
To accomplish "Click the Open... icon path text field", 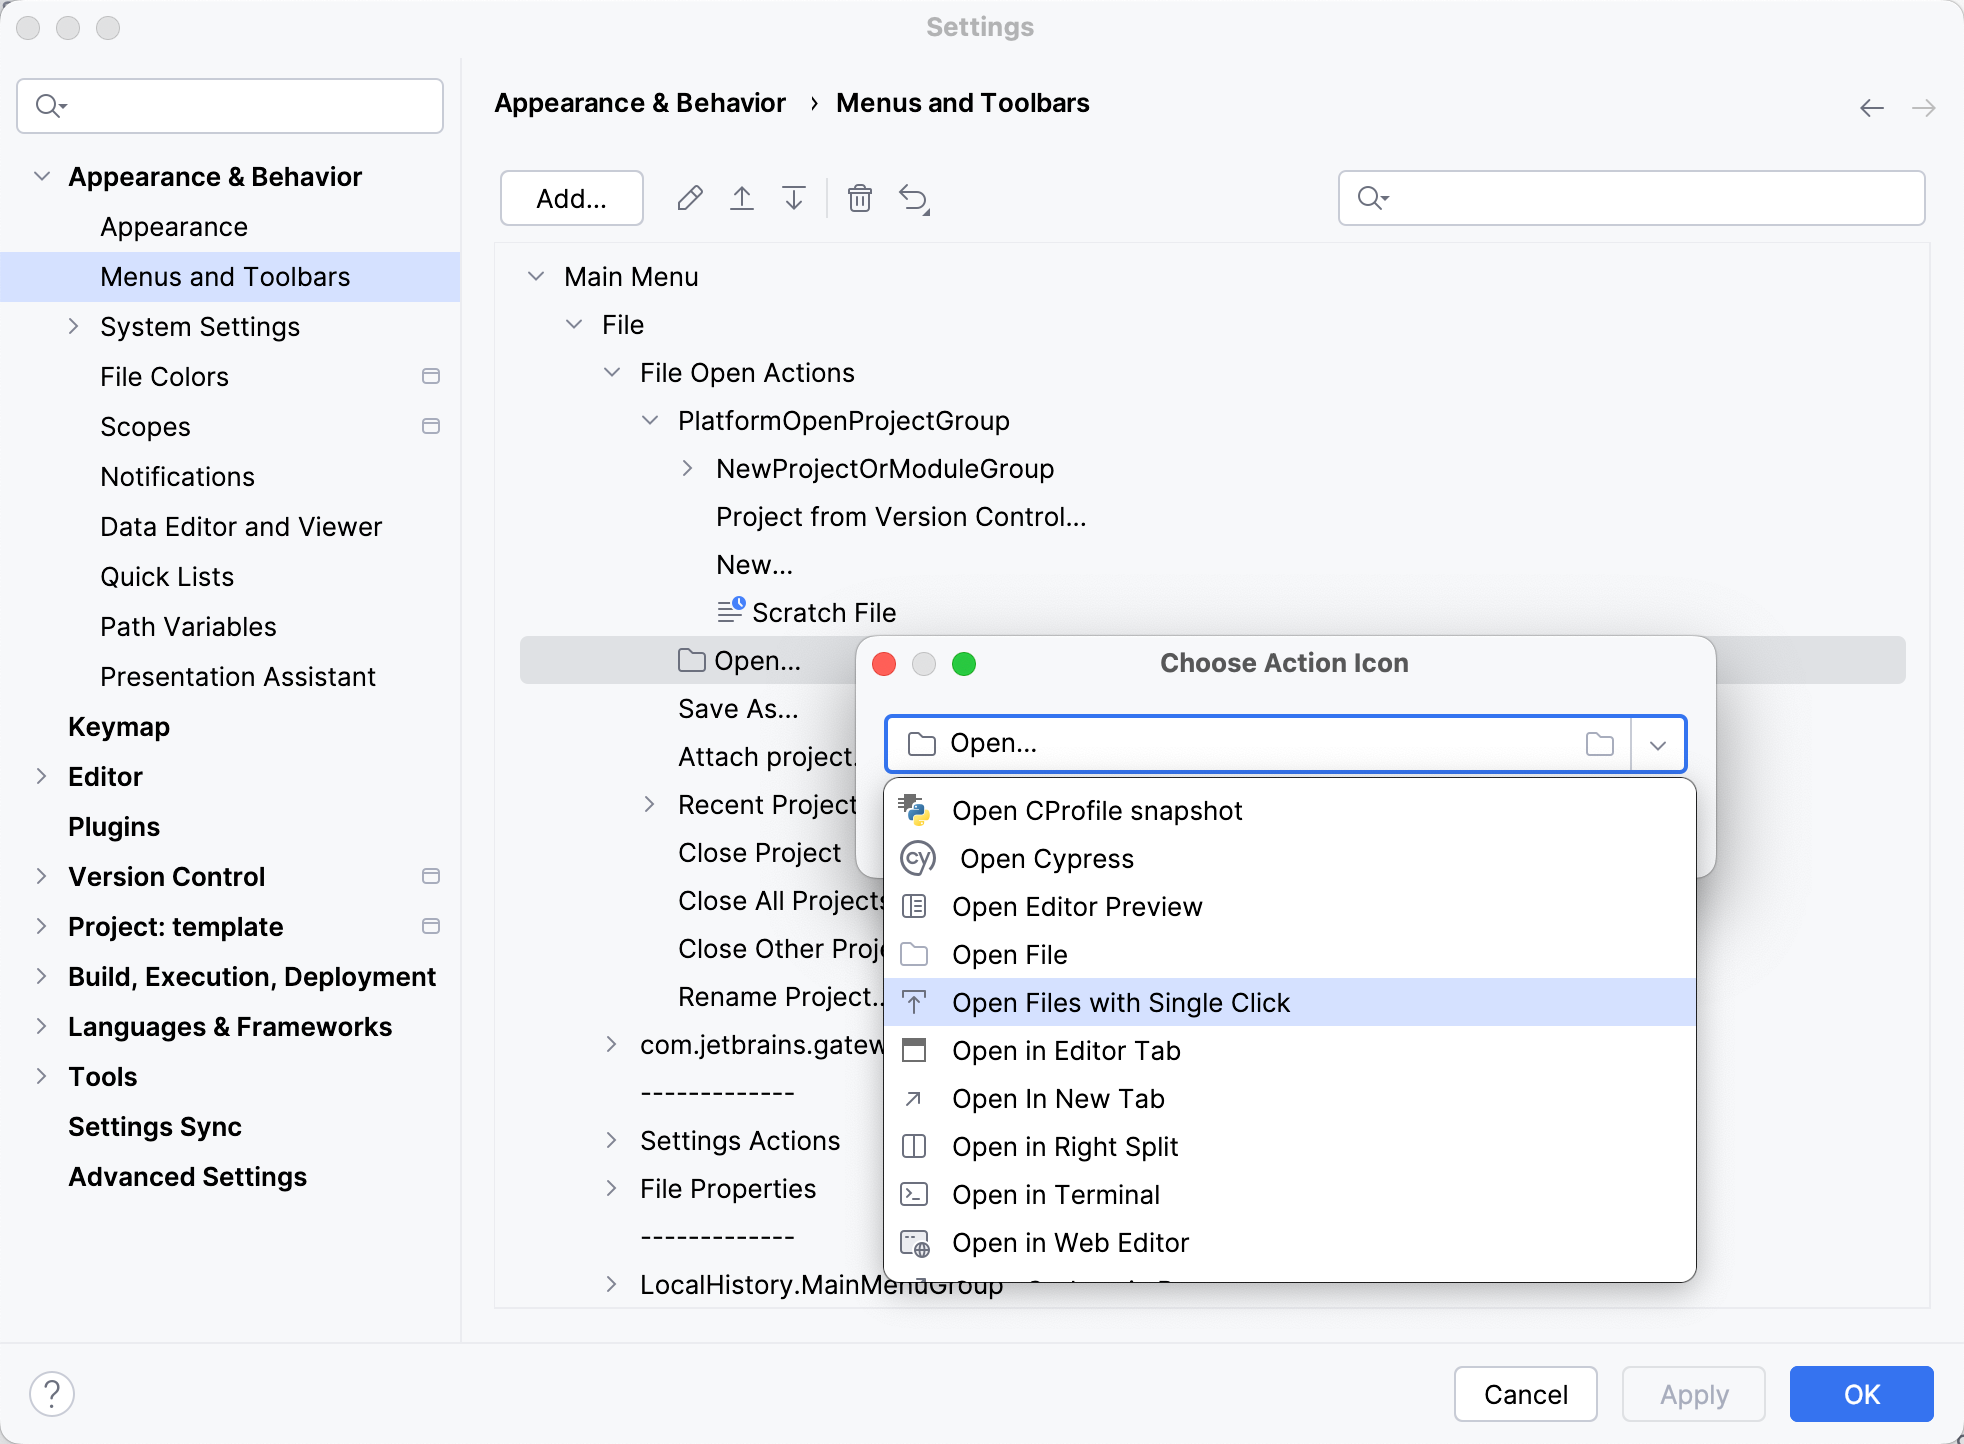I will click(x=1258, y=744).
